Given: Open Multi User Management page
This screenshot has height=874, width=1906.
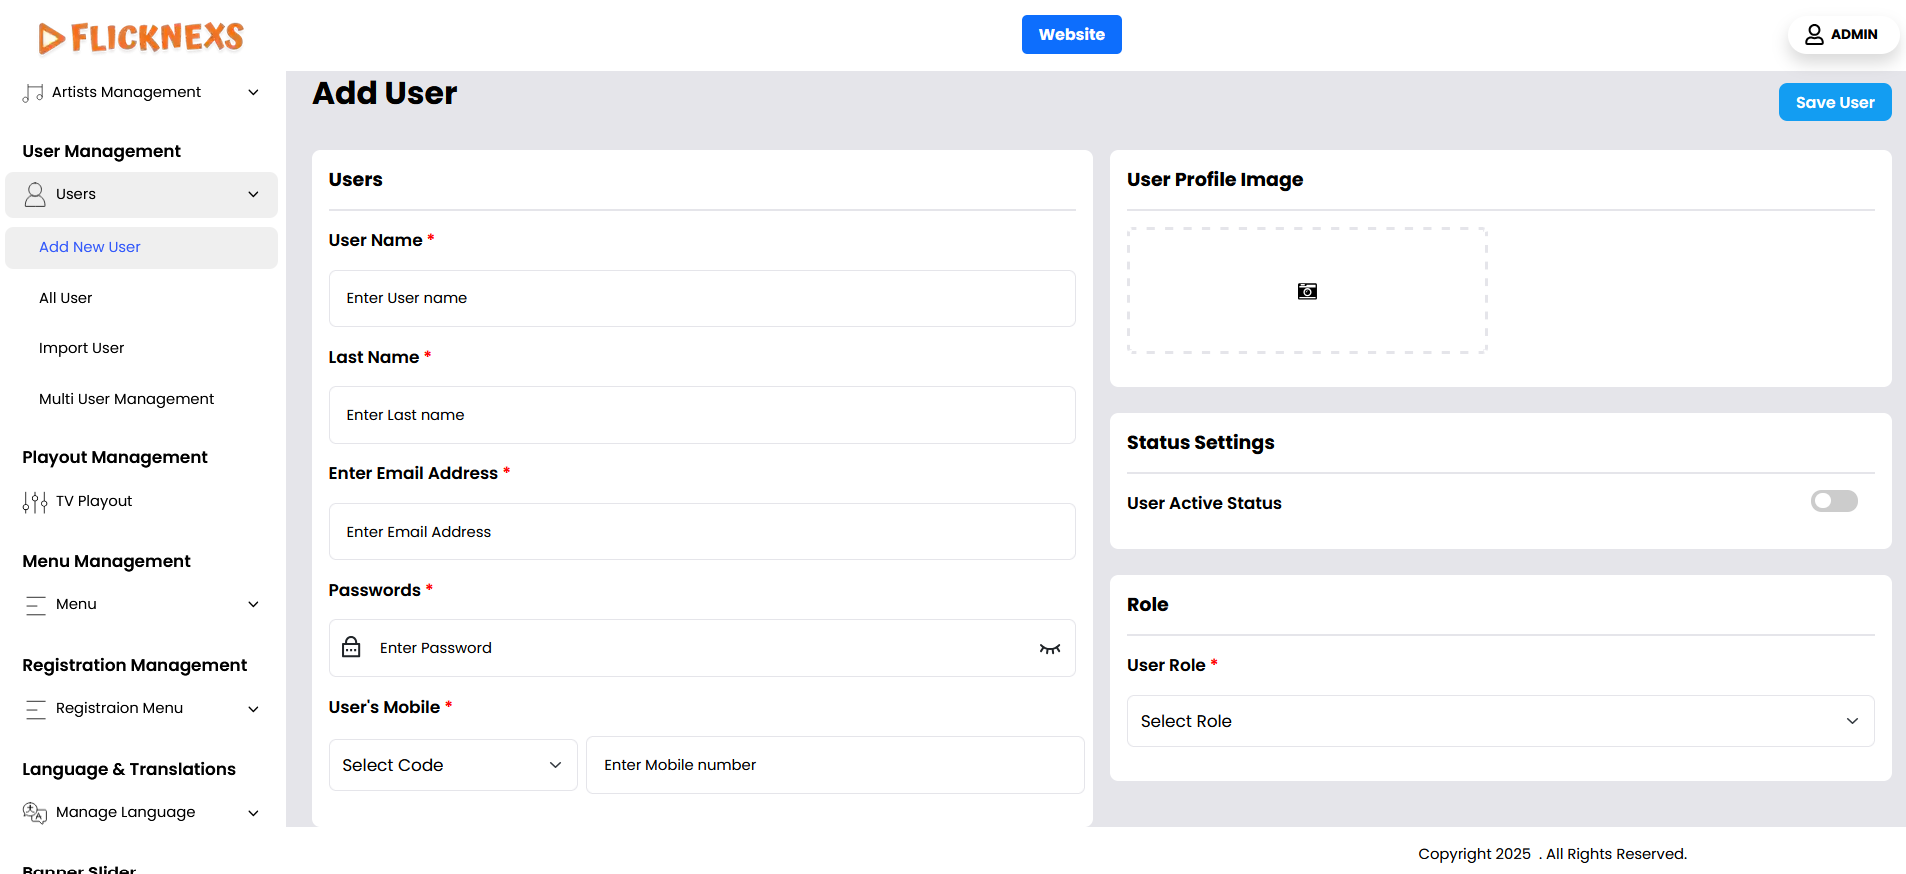Looking at the screenshot, I should (x=127, y=399).
